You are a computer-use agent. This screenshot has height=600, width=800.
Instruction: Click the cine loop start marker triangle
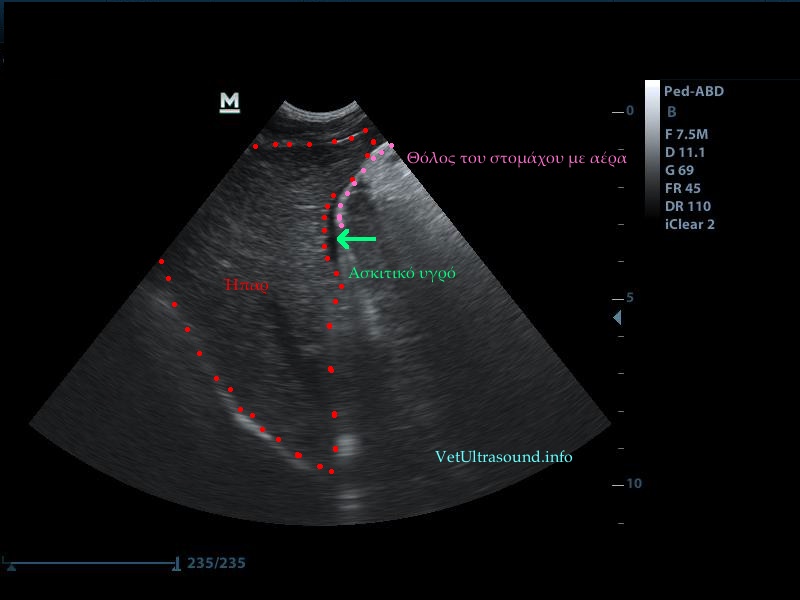point(11,567)
